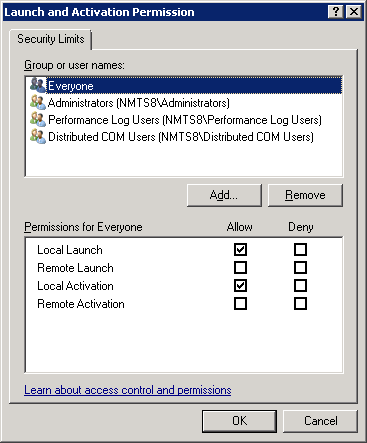The height and width of the screenshot is (443, 367).
Task: Click the Remove button
Action: point(305,195)
